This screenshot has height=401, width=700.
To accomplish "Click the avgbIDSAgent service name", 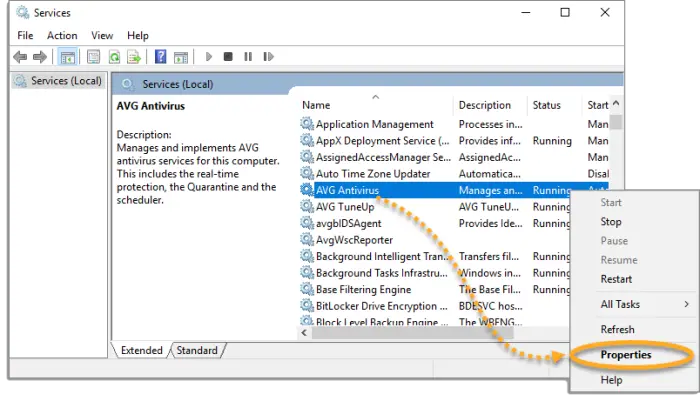I will [x=348, y=223].
